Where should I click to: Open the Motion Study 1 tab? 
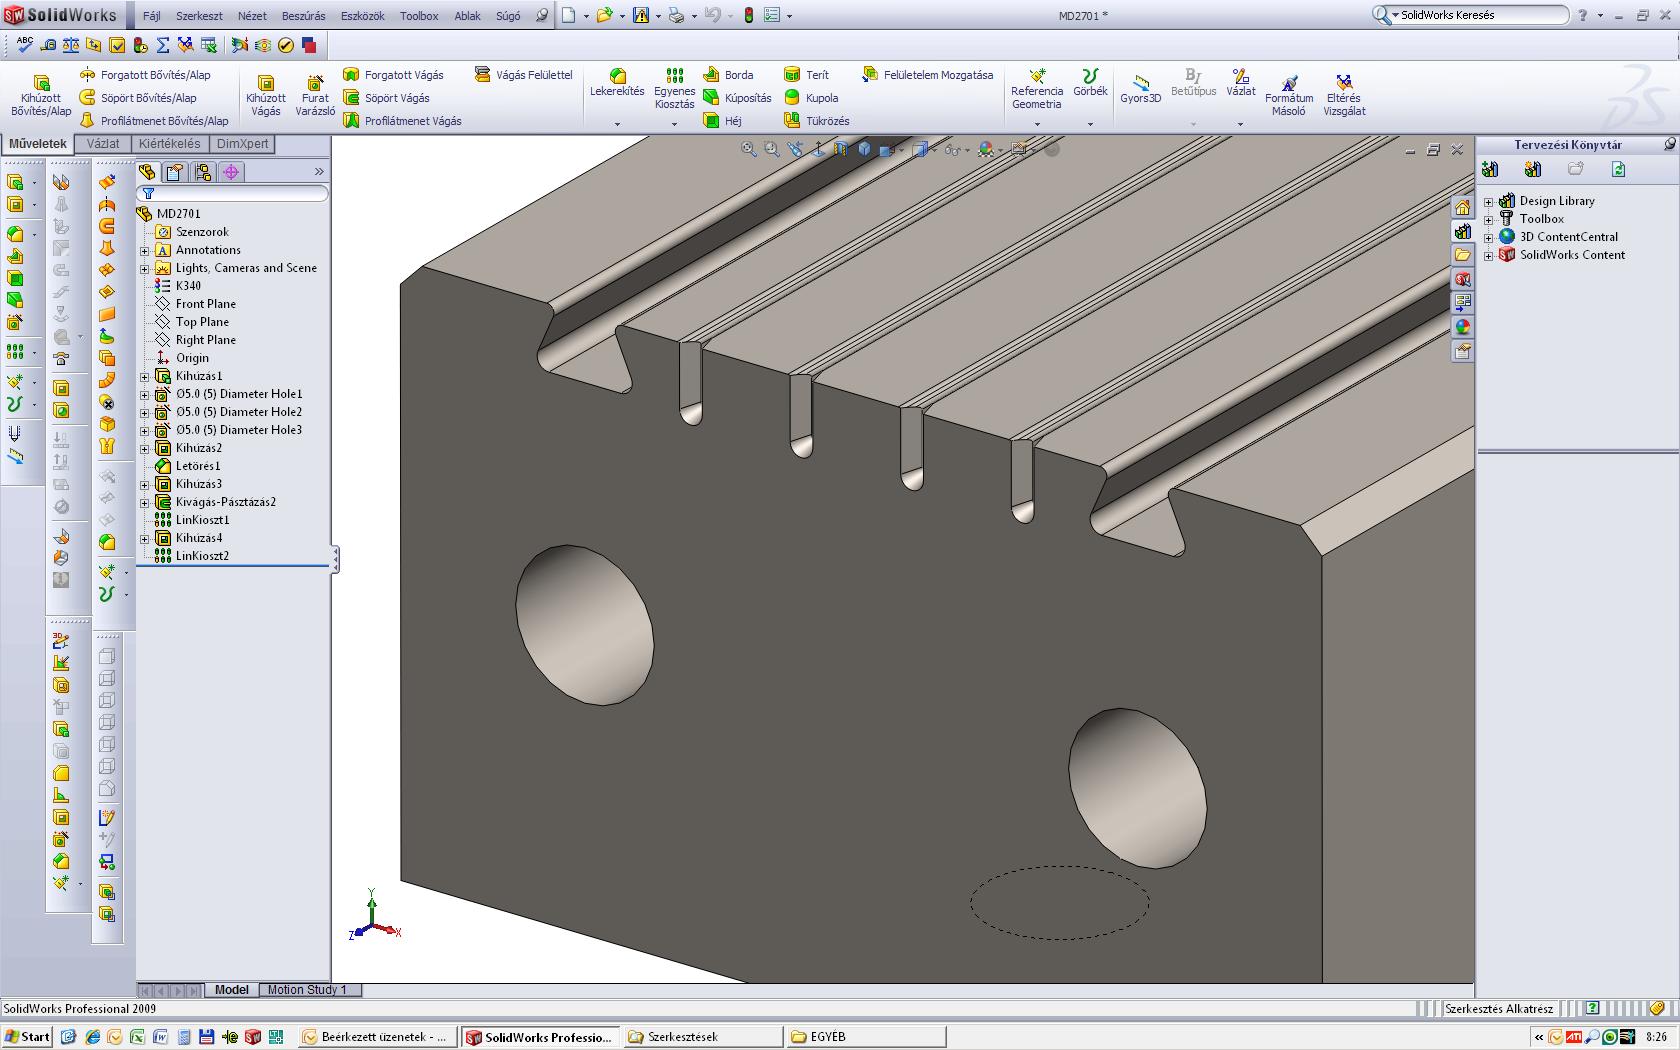tap(307, 990)
